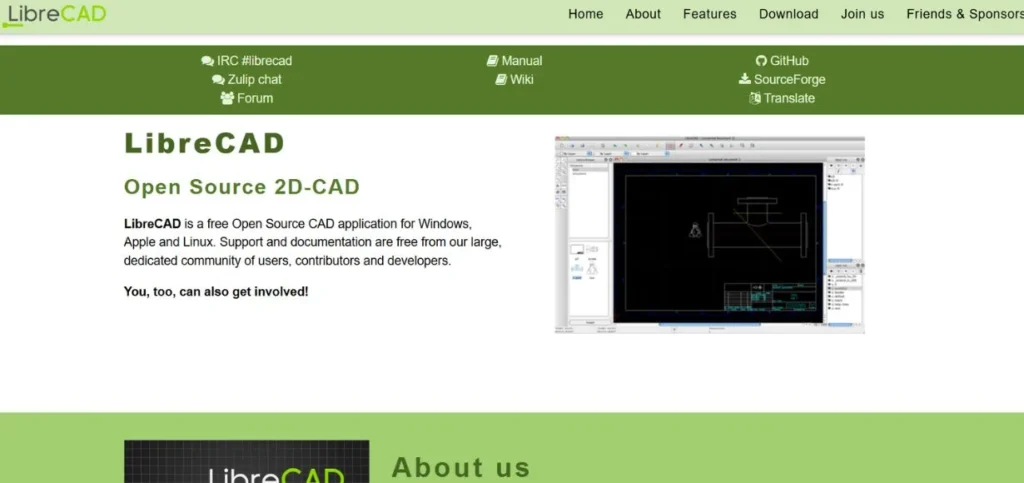Click the Wiki book icon
Viewport: 1024px width, 483px height.
pyautogui.click(x=501, y=80)
